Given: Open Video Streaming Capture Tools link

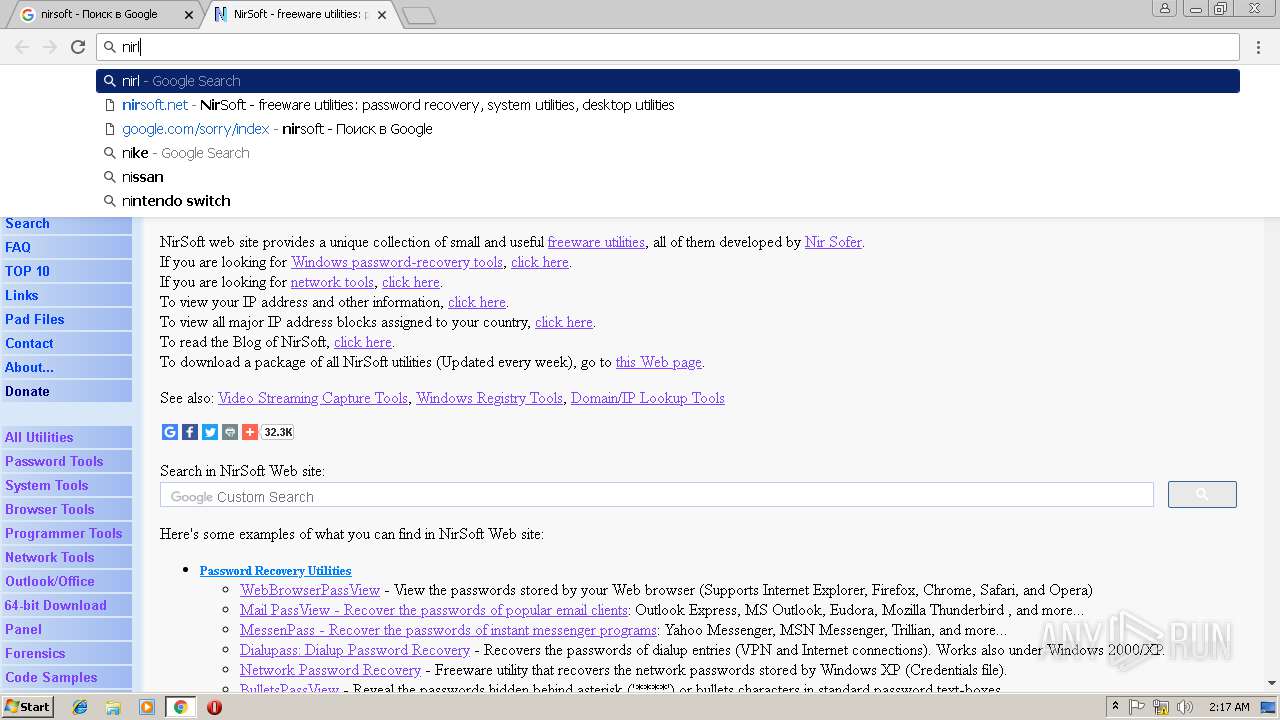Looking at the screenshot, I should tap(313, 398).
